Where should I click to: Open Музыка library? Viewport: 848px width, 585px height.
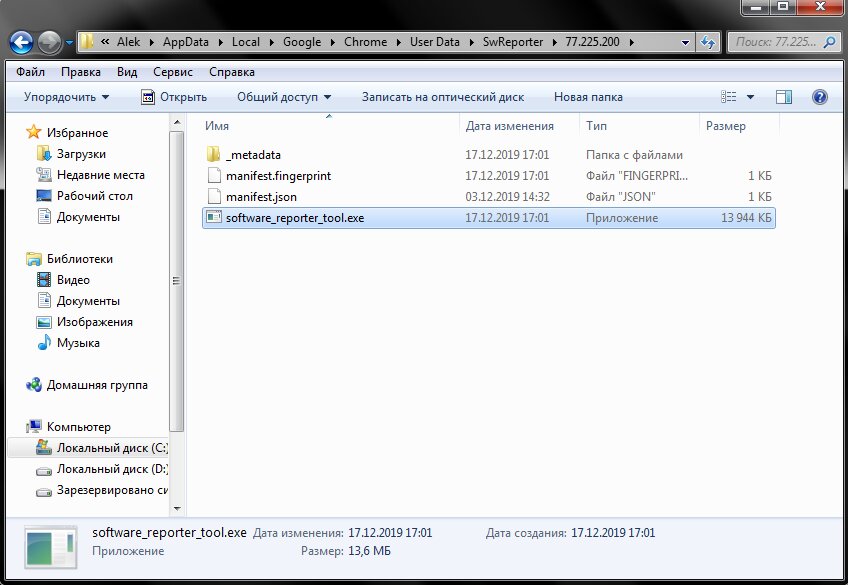click(78, 343)
